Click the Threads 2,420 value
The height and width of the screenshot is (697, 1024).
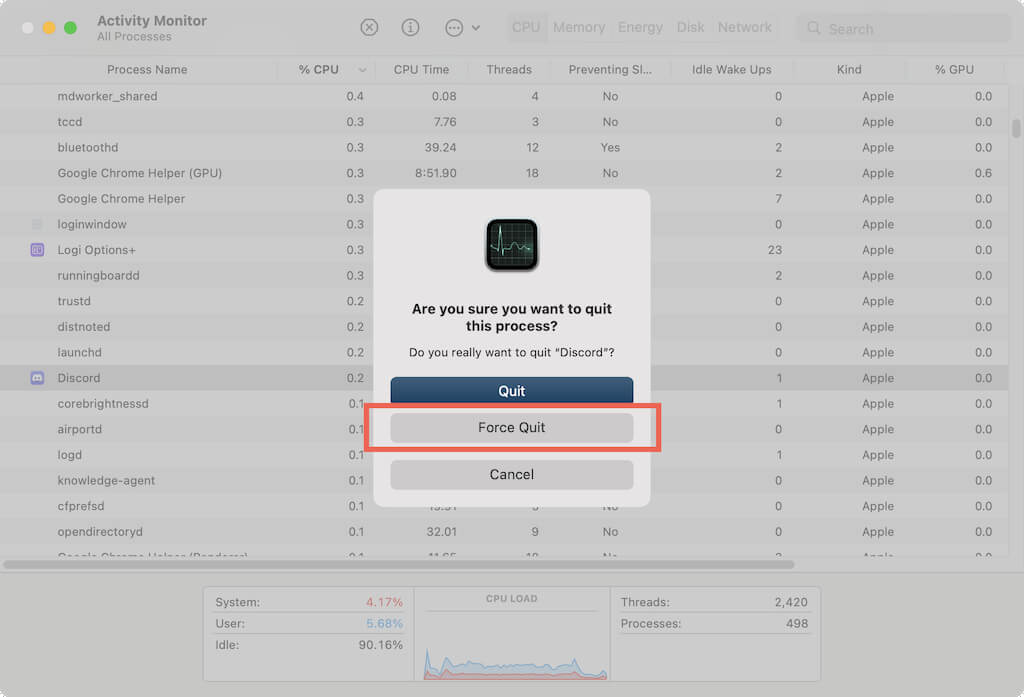click(x=791, y=602)
